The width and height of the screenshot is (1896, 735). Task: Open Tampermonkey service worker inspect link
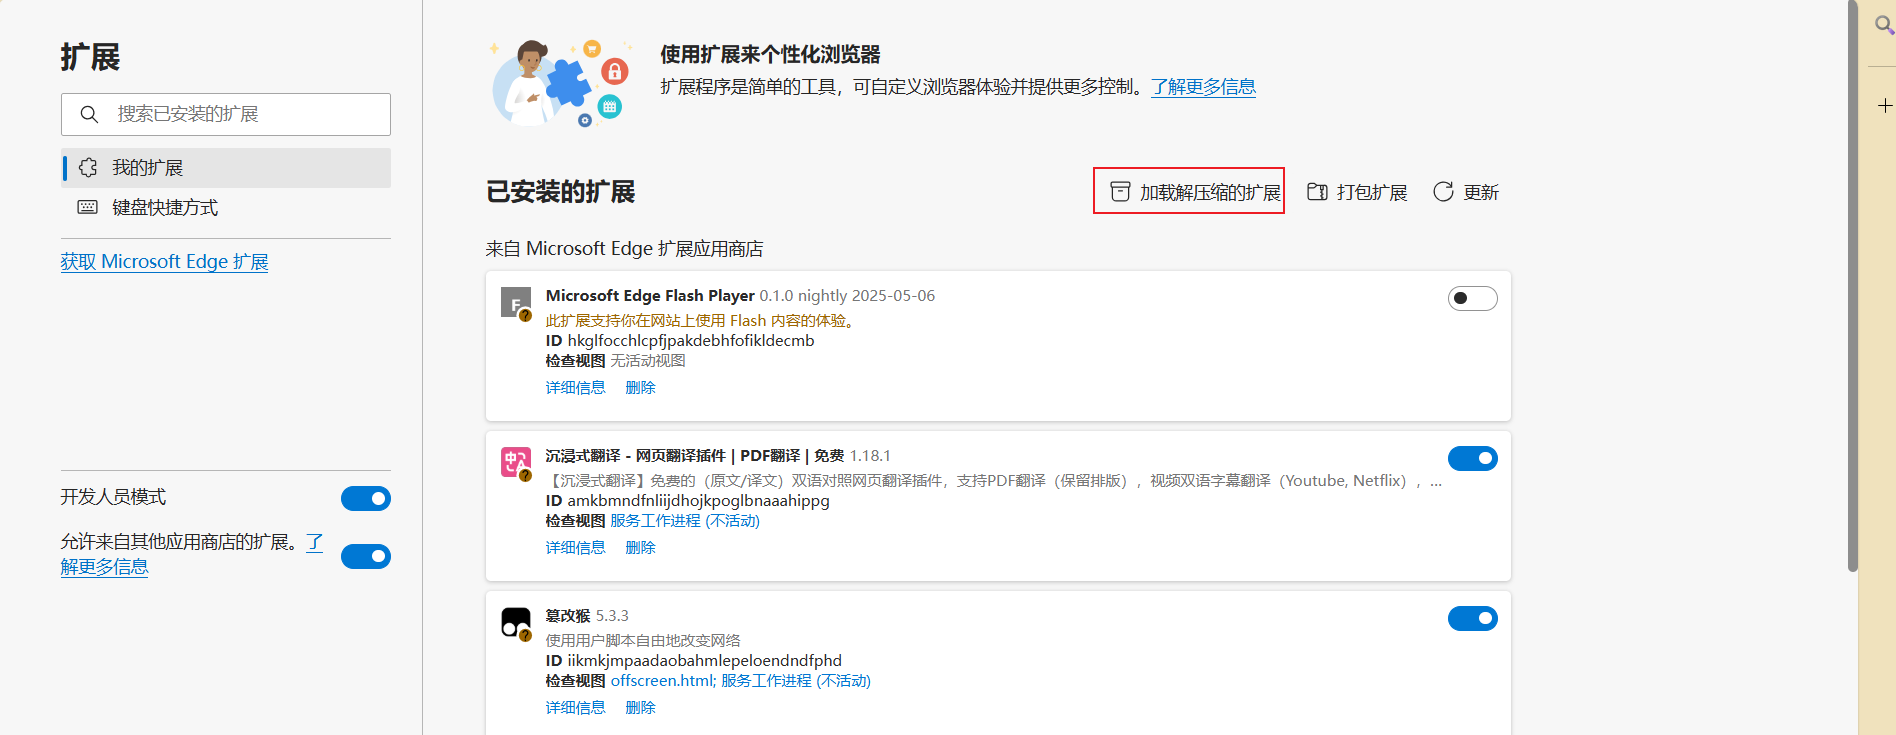796,681
